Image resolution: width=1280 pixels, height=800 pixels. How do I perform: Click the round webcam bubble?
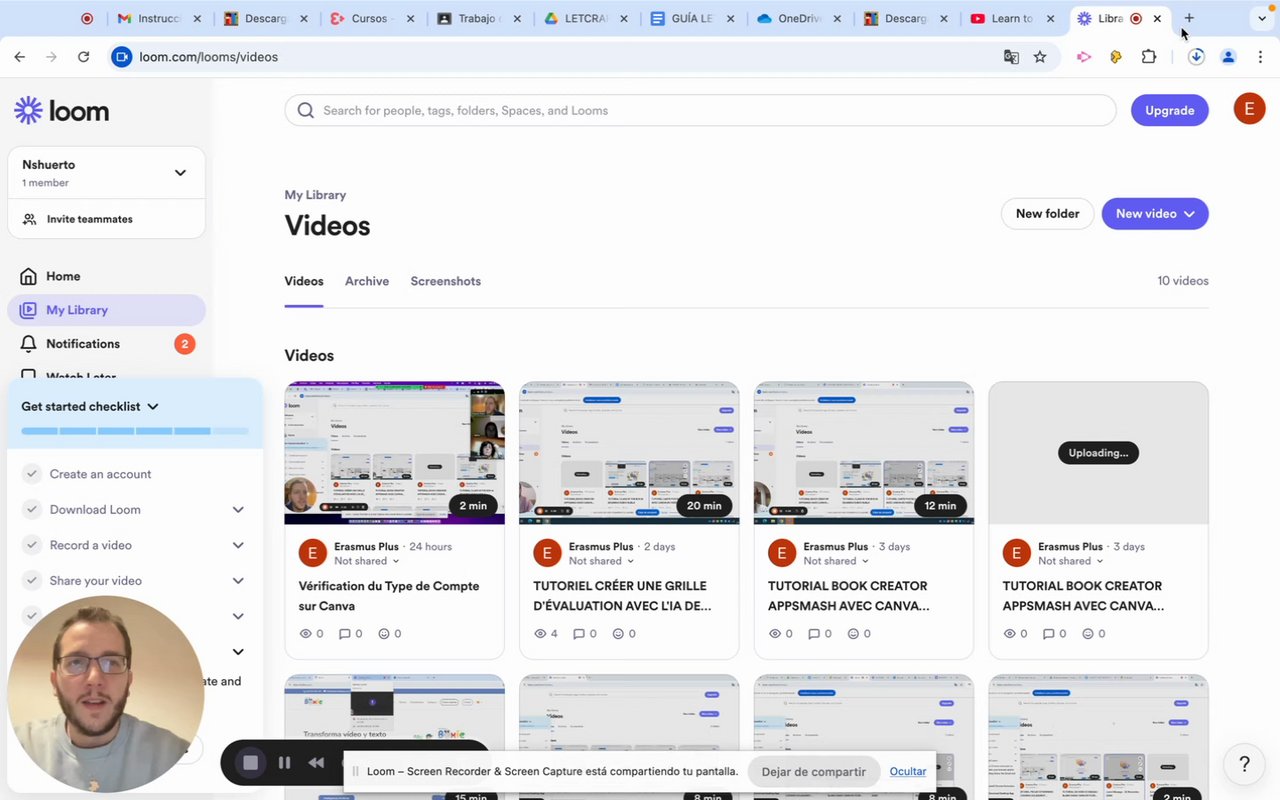106,694
